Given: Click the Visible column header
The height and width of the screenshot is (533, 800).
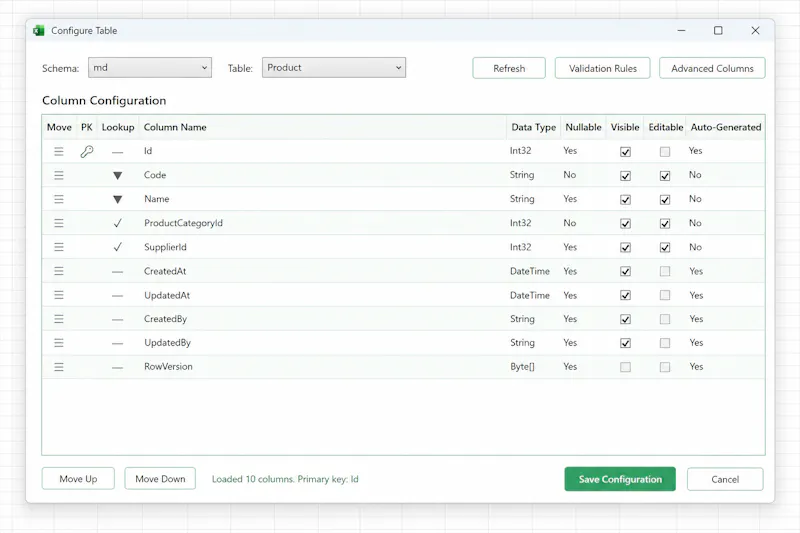Looking at the screenshot, I should [625, 127].
